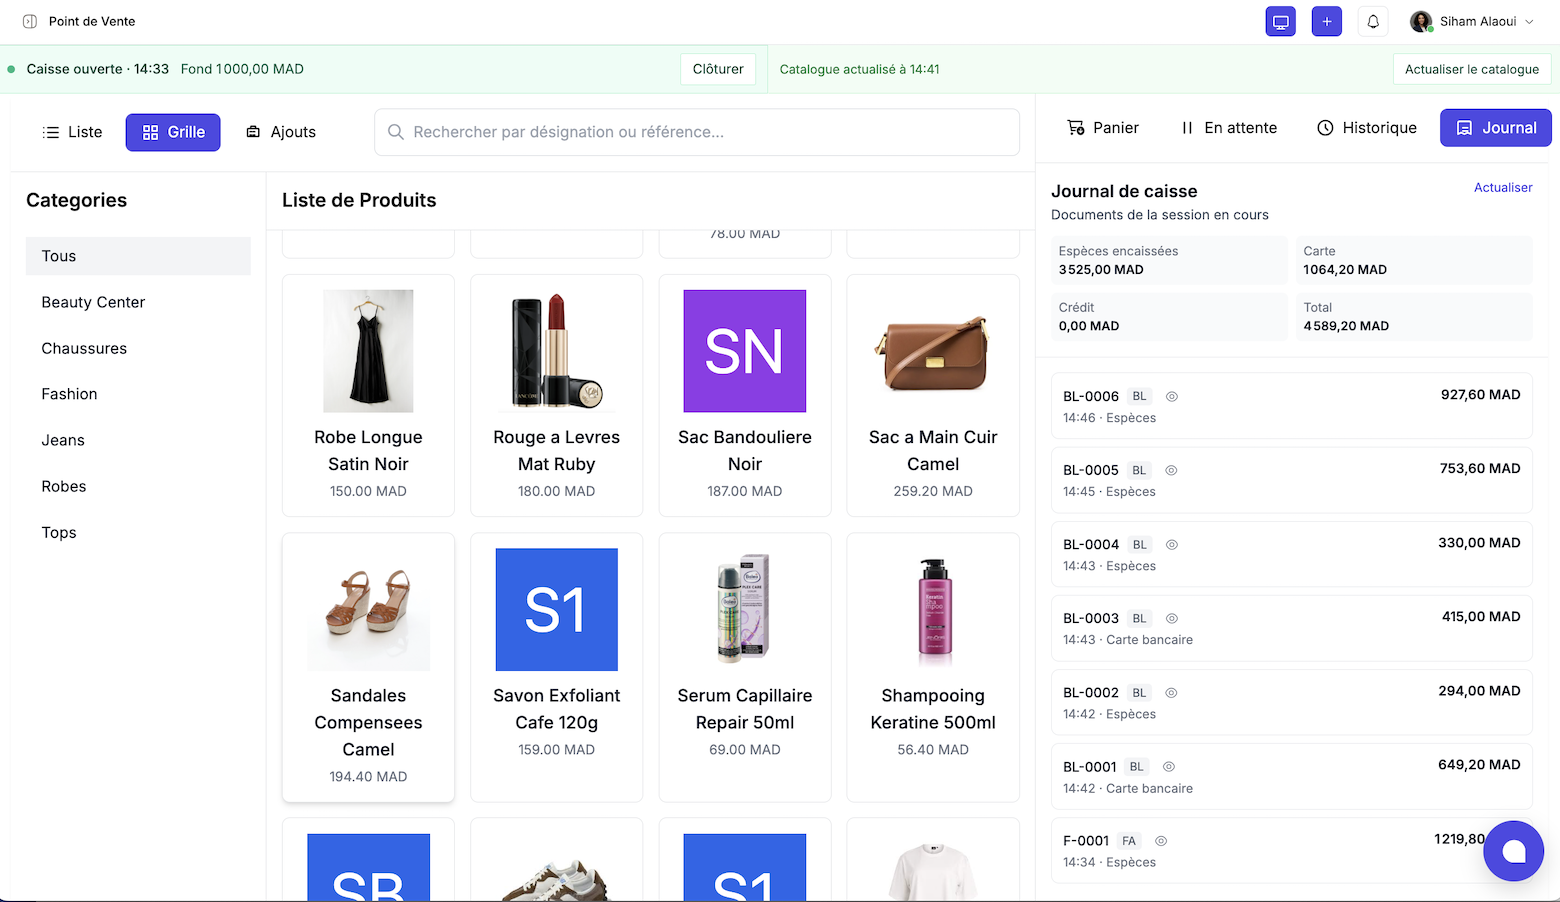View details of F-0001 via eye icon
1560x902 pixels.
[x=1161, y=841]
